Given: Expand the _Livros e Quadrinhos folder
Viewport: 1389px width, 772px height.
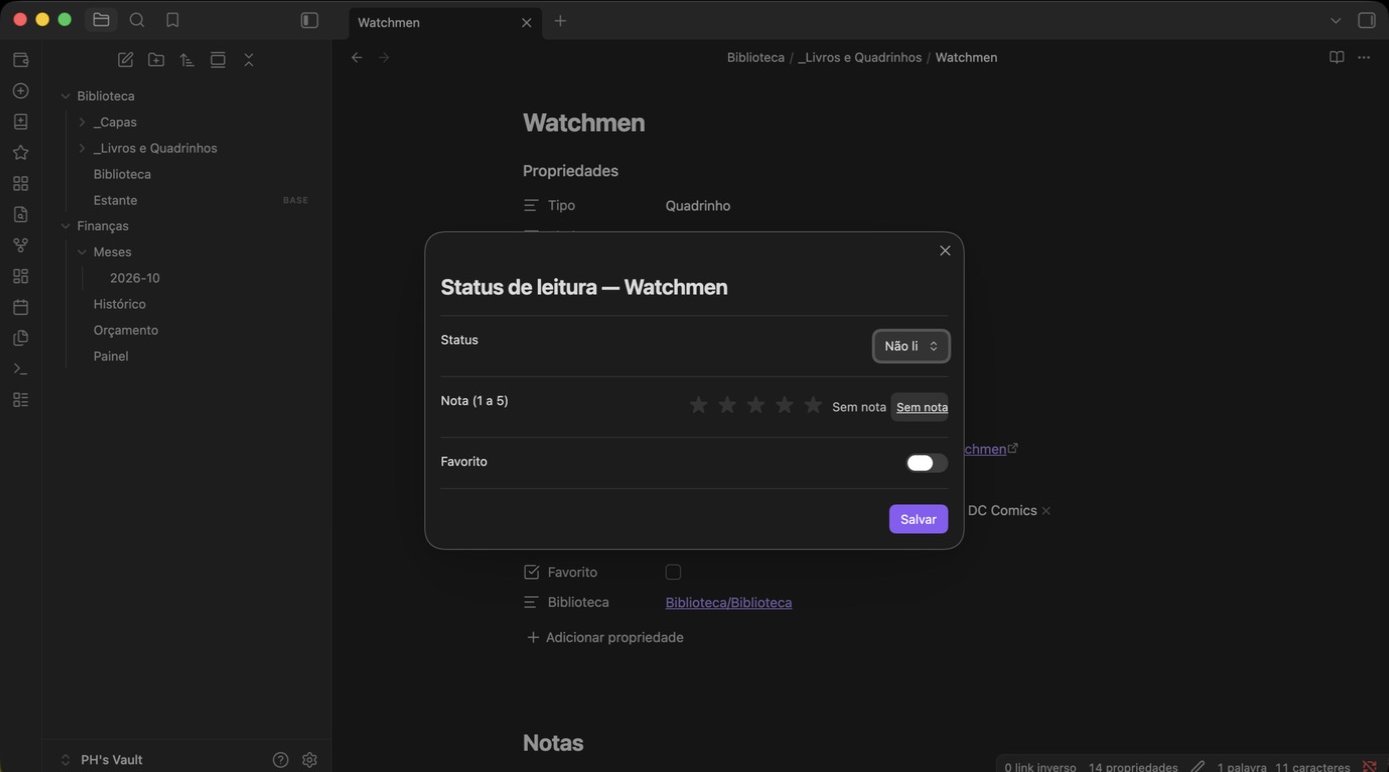Looking at the screenshot, I should pyautogui.click(x=82, y=148).
